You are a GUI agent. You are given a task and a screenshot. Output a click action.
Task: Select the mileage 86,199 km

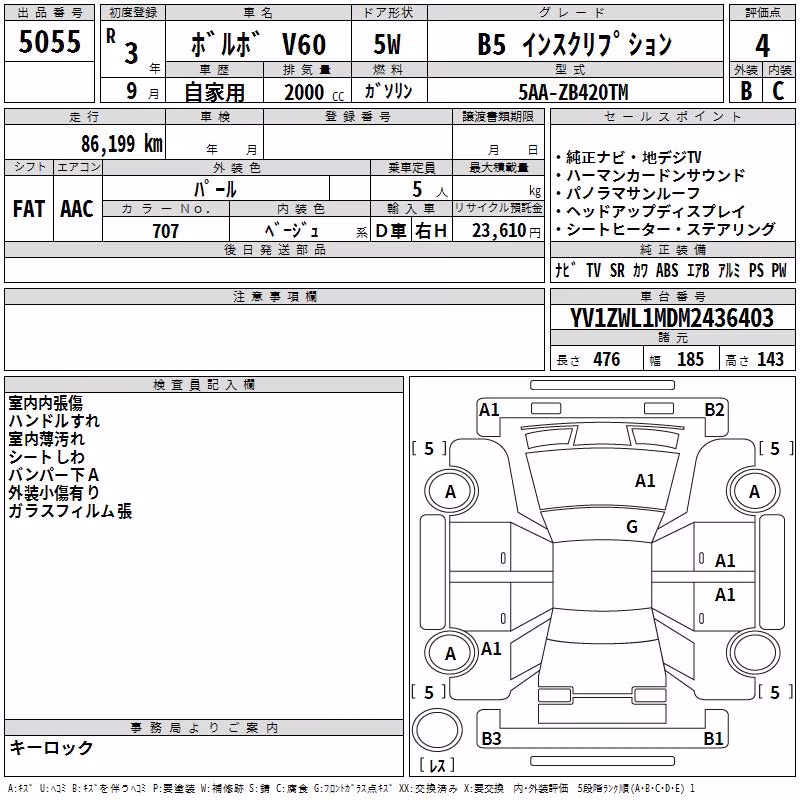(122, 144)
